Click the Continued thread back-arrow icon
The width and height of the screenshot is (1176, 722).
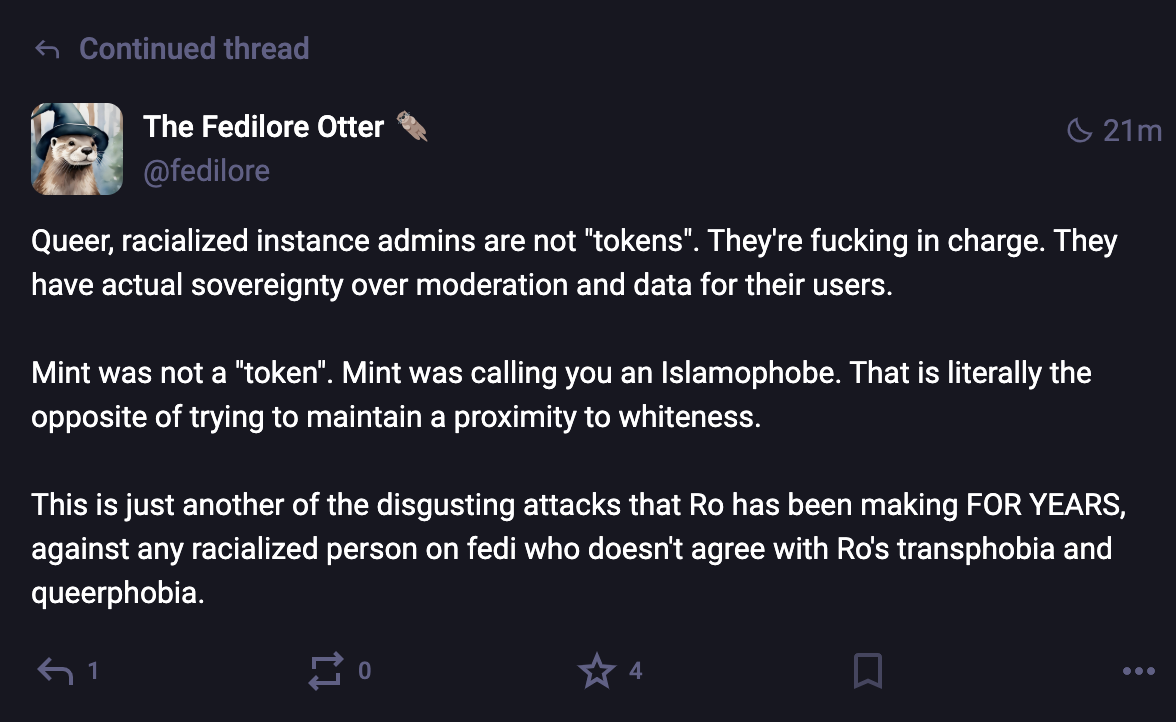(x=47, y=49)
